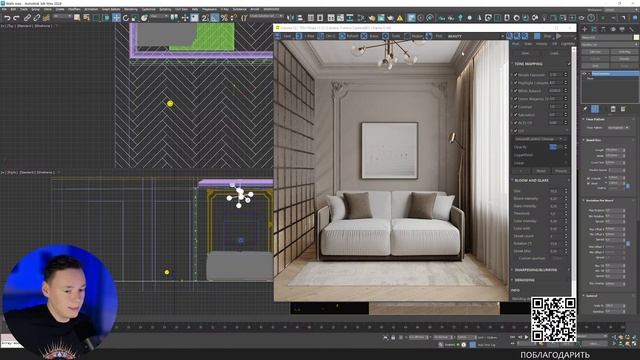Toggle modifier visibility eye in stack
The width and height of the screenshot is (640, 360).
(x=585, y=74)
